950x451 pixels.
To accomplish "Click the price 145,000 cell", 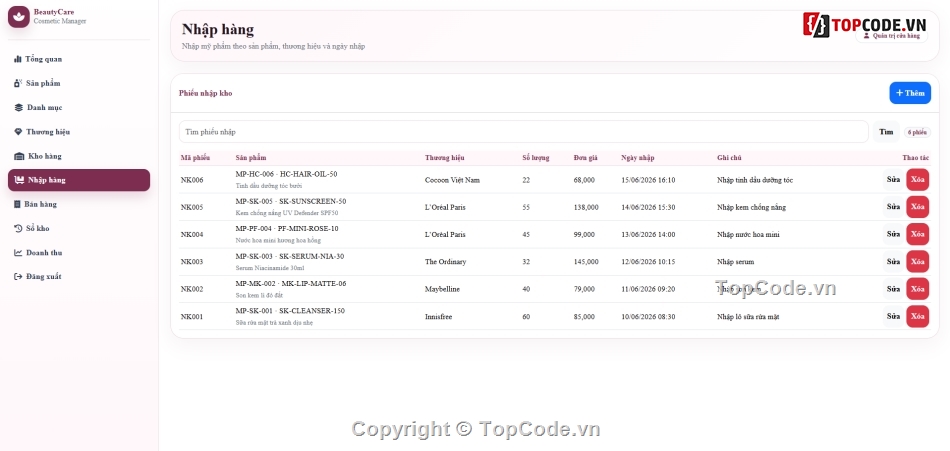I will coord(586,262).
